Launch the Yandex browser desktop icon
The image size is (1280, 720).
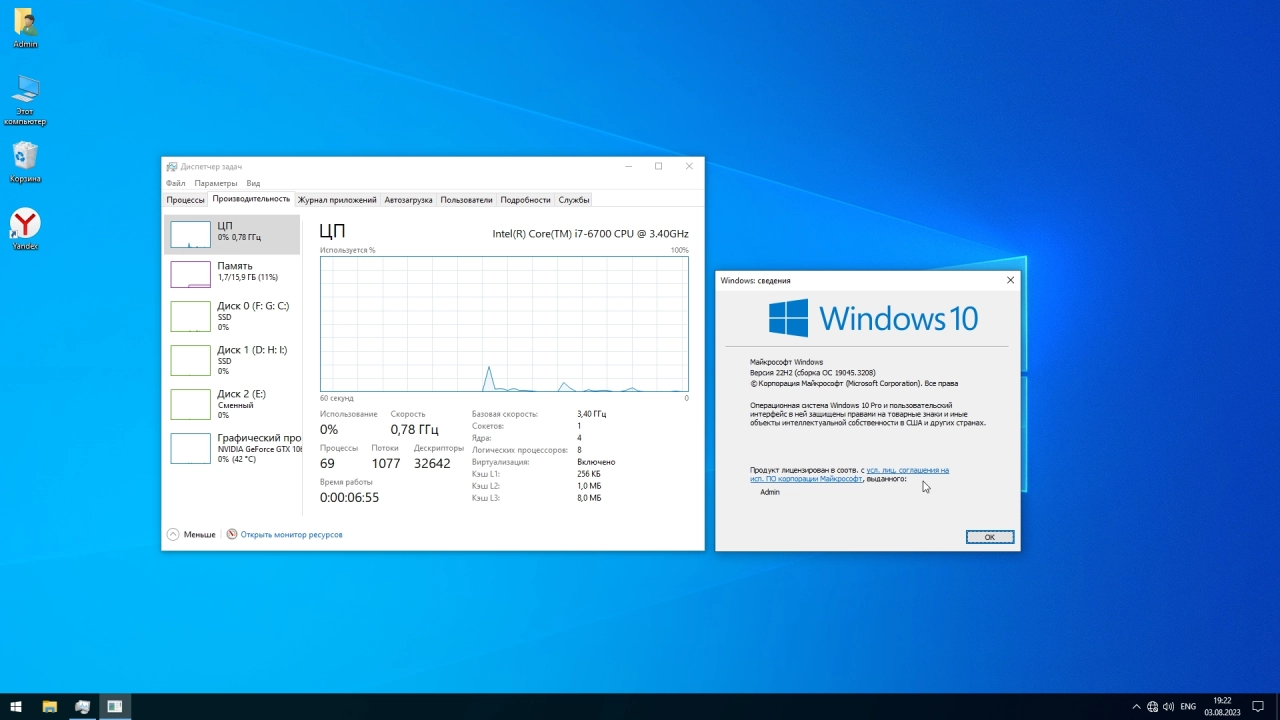[x=25, y=229]
